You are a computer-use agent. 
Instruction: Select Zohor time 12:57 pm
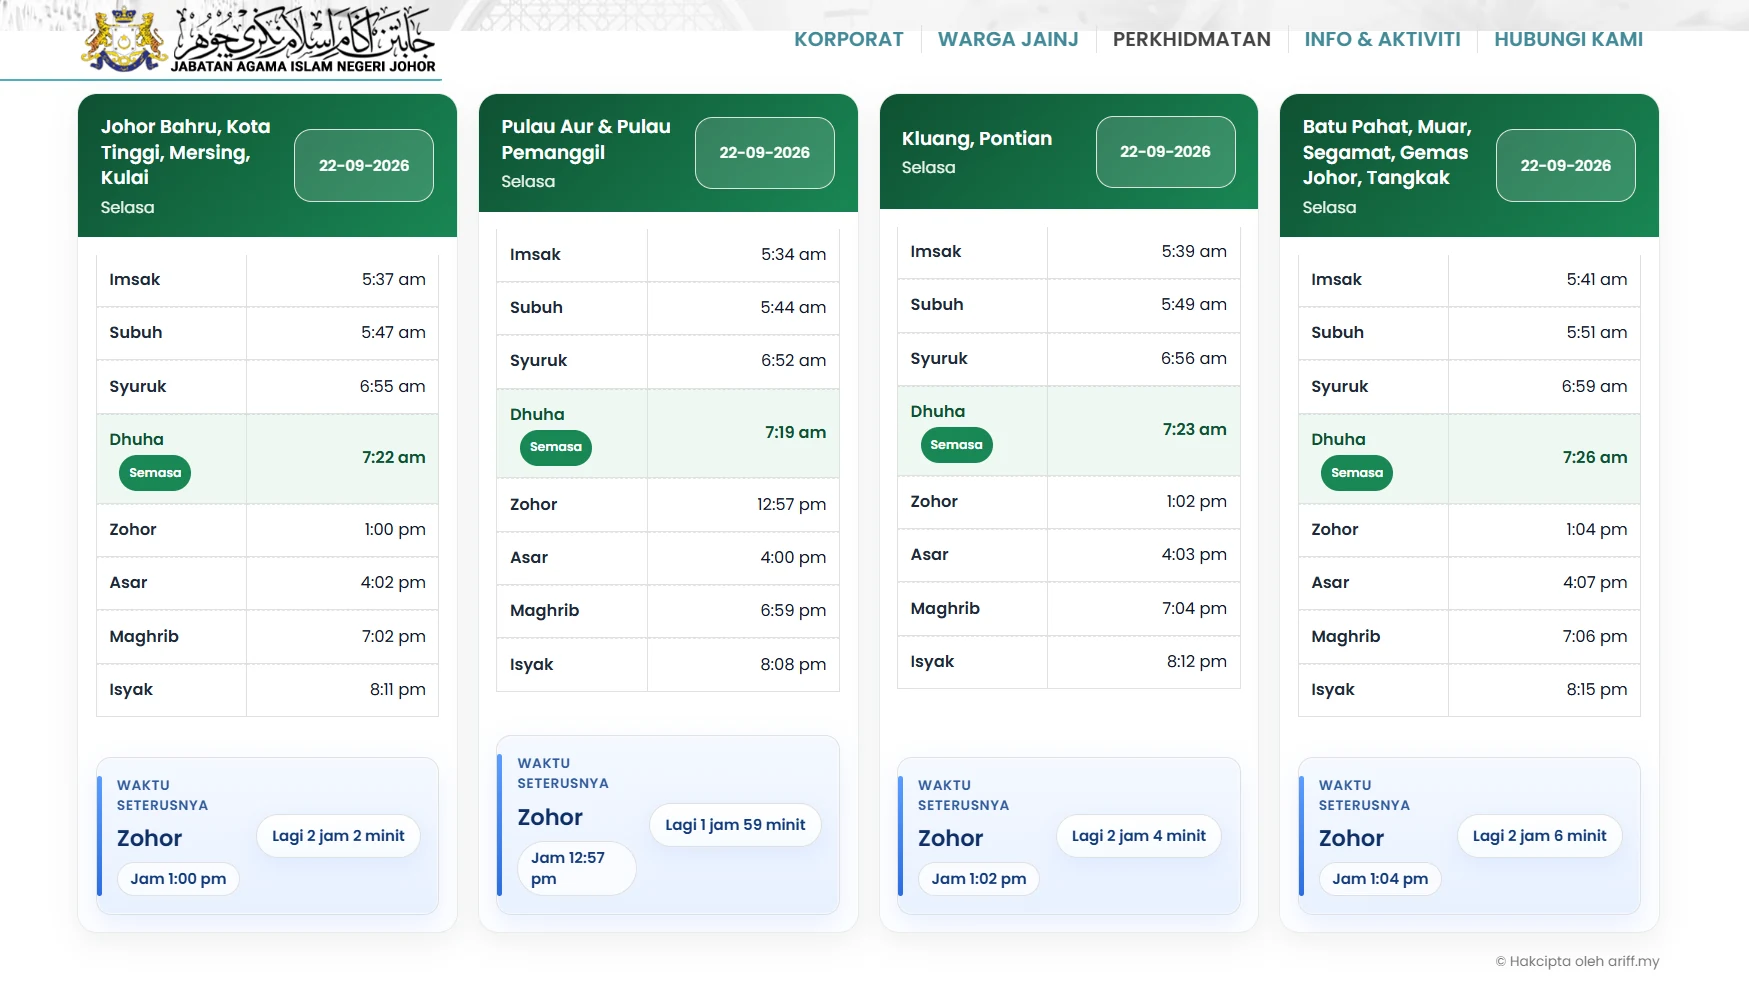point(791,504)
